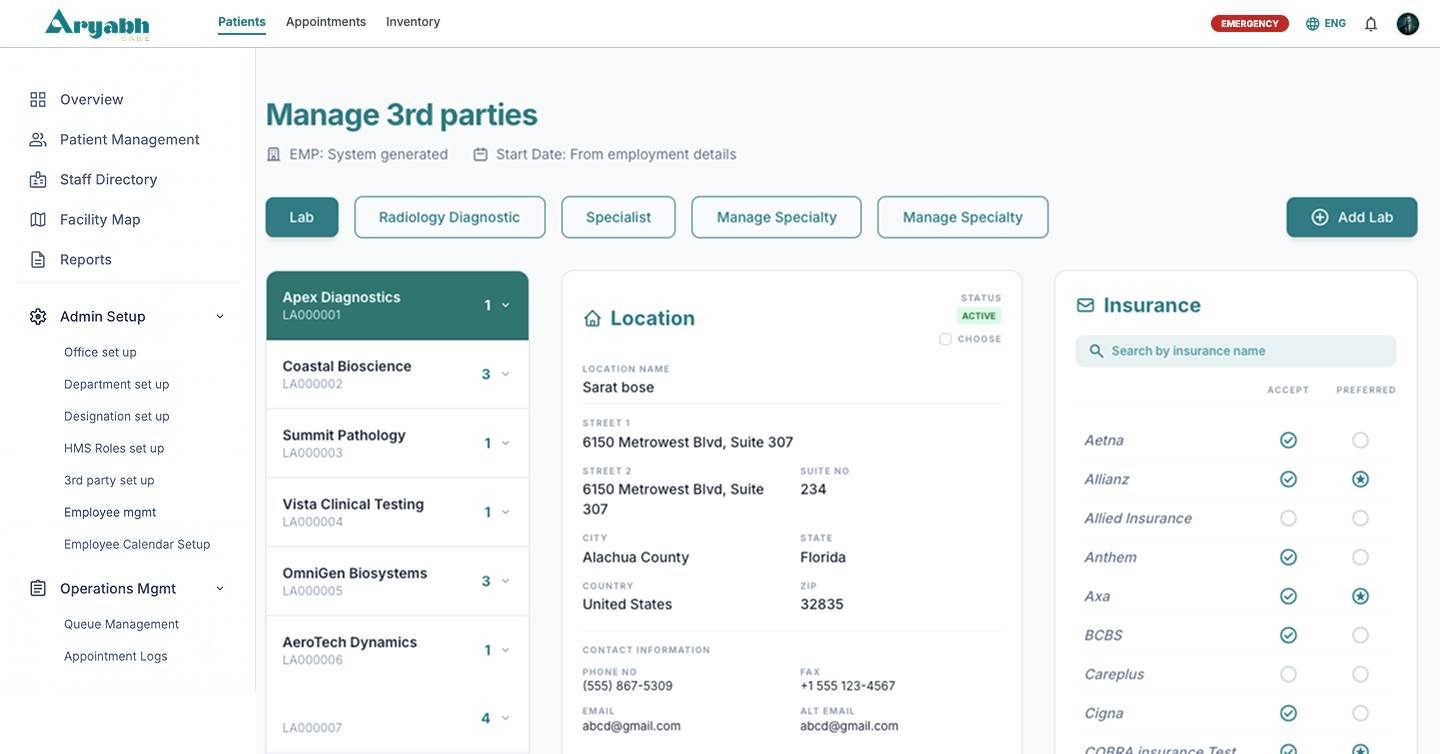Screen dimensions: 1440x754
Task: Uncheck Accept for Allianz
Action: [x=1288, y=479]
